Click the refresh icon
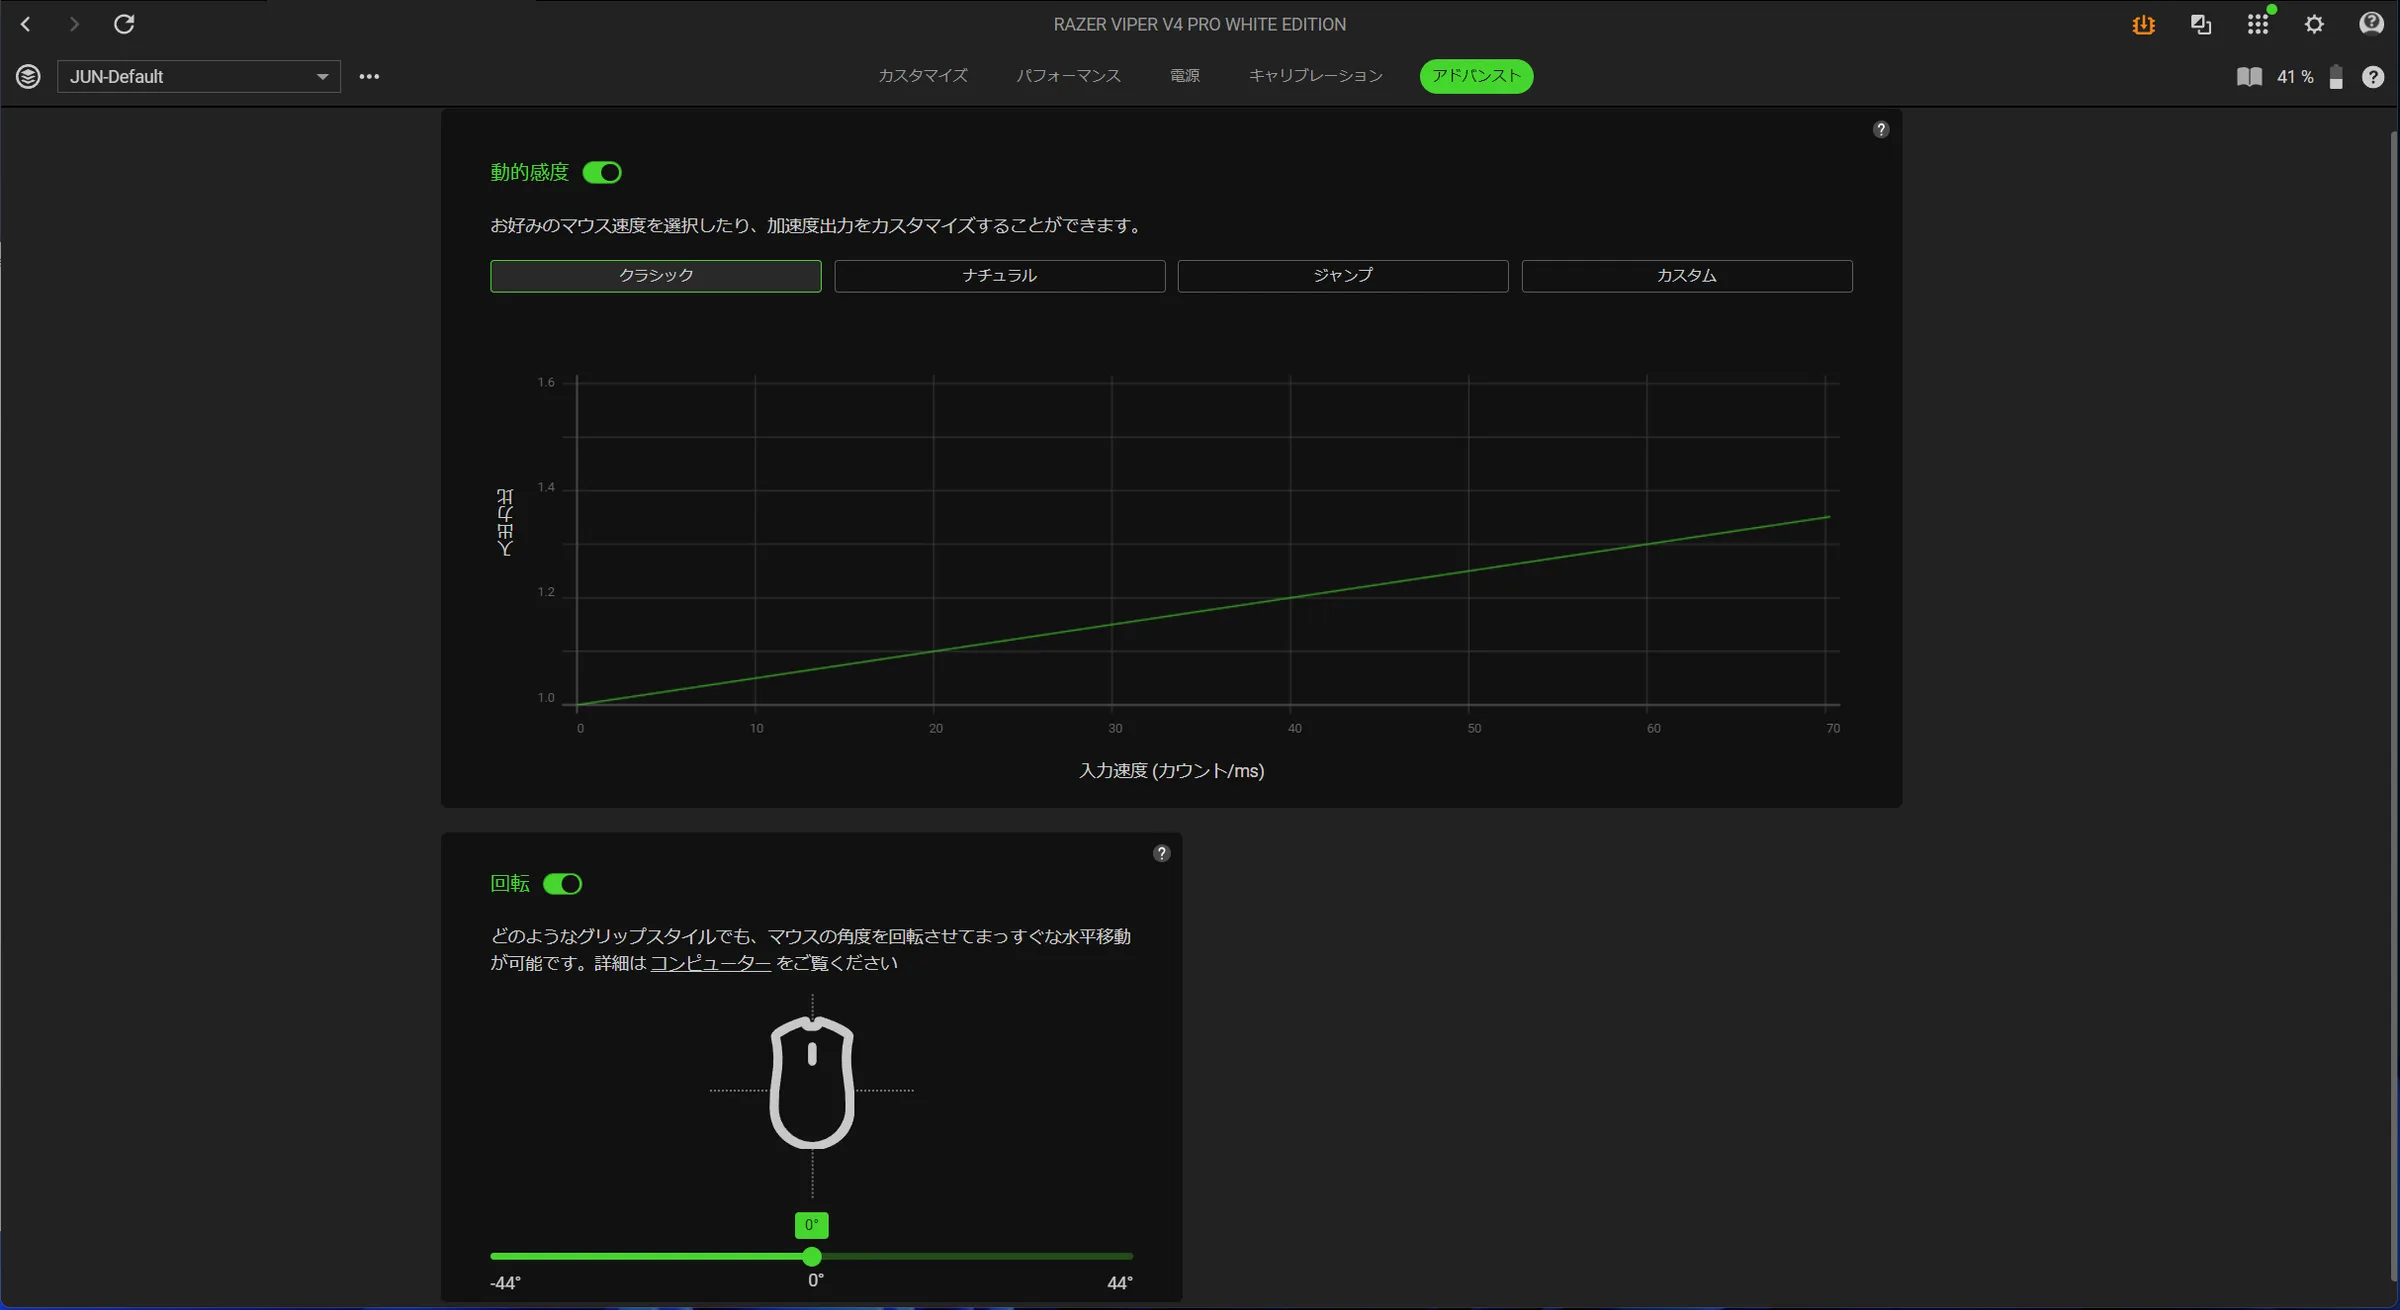2400x1310 pixels. click(124, 24)
